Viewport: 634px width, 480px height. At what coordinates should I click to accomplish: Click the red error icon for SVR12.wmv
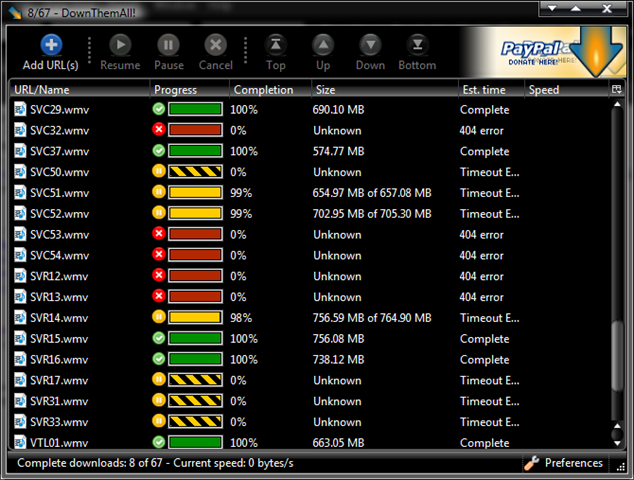(159, 275)
